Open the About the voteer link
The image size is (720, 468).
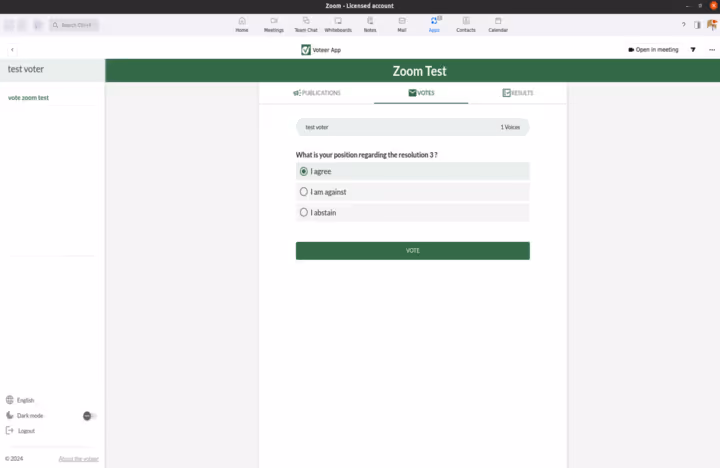79,459
